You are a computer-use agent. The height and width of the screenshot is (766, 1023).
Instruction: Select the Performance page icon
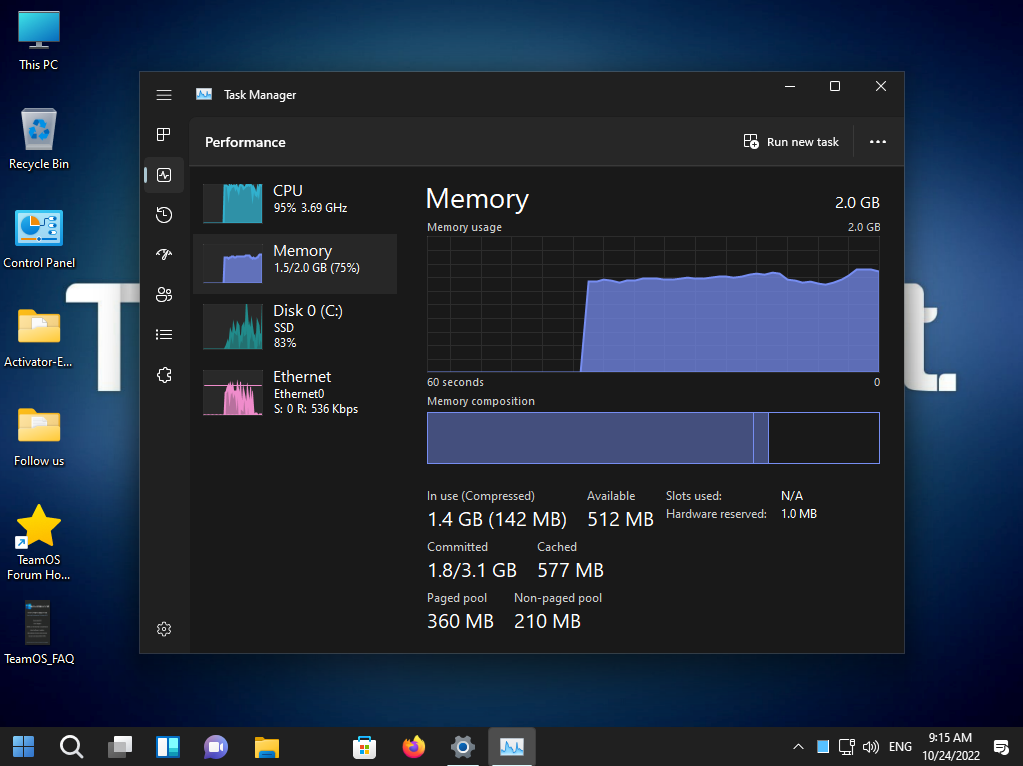(164, 175)
